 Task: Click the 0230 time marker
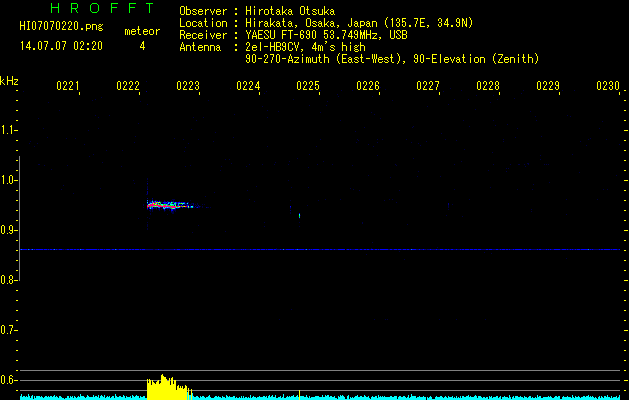(608, 86)
